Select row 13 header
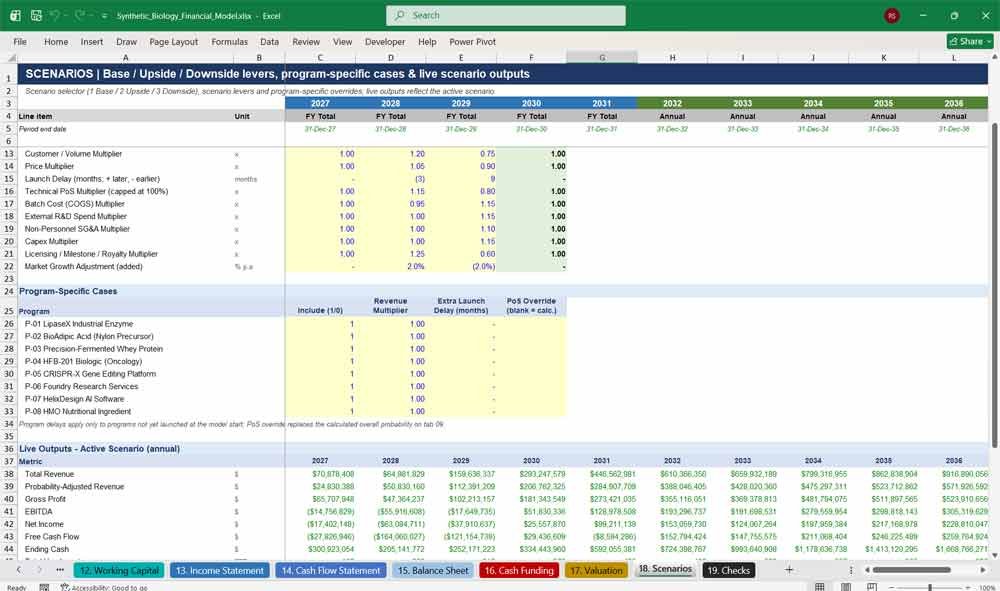 click(x=9, y=154)
